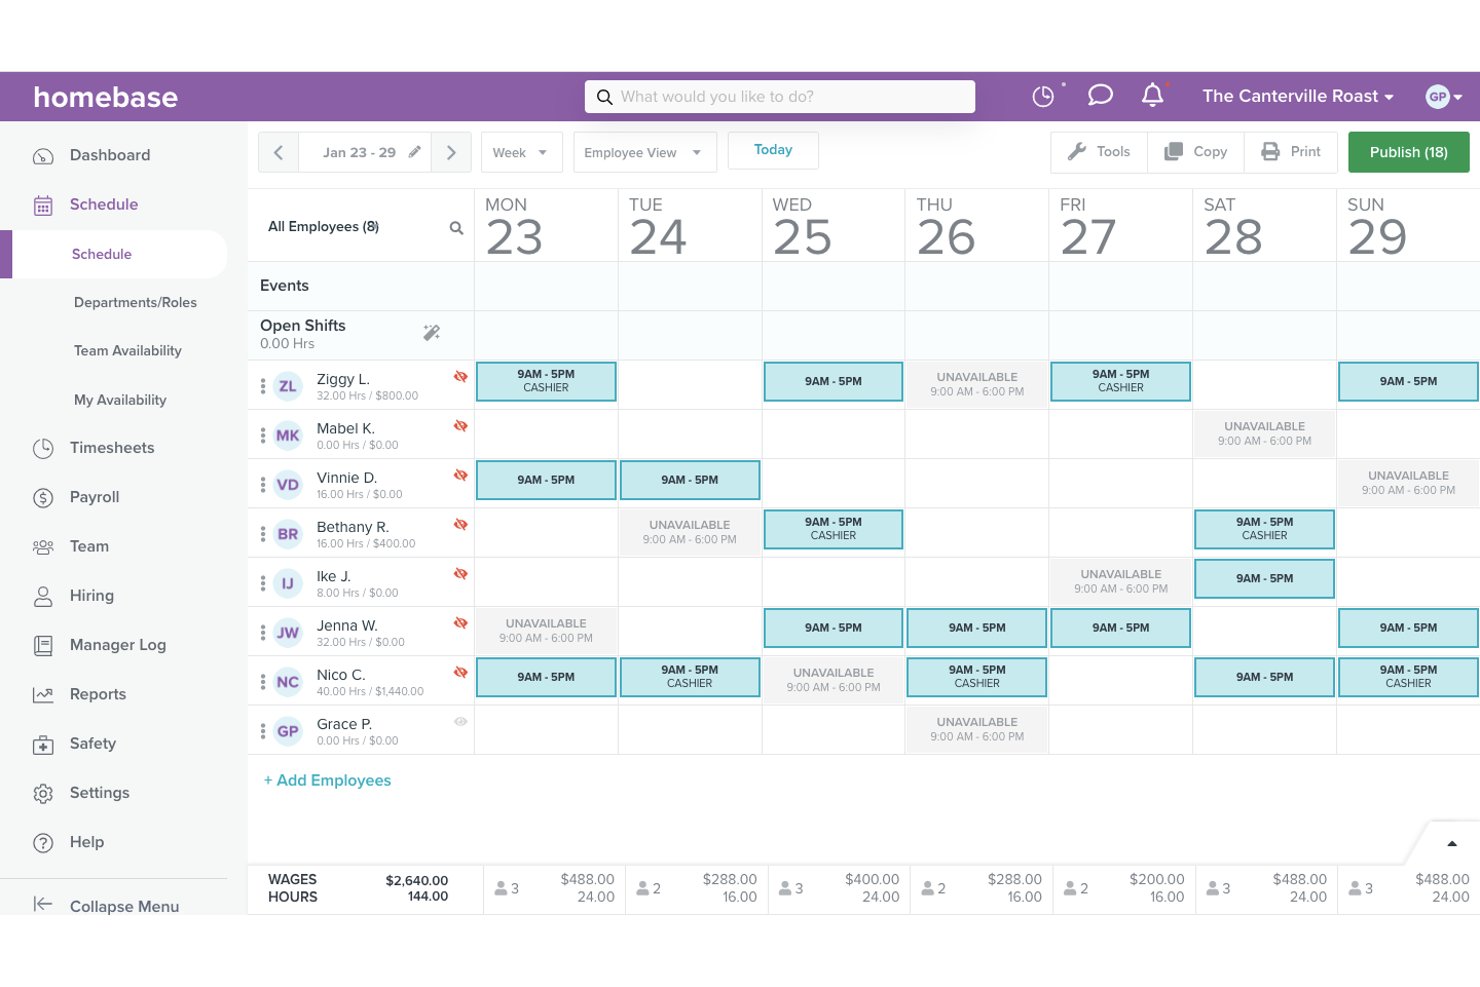Collapse the totals footer panel arrow

tap(1452, 843)
